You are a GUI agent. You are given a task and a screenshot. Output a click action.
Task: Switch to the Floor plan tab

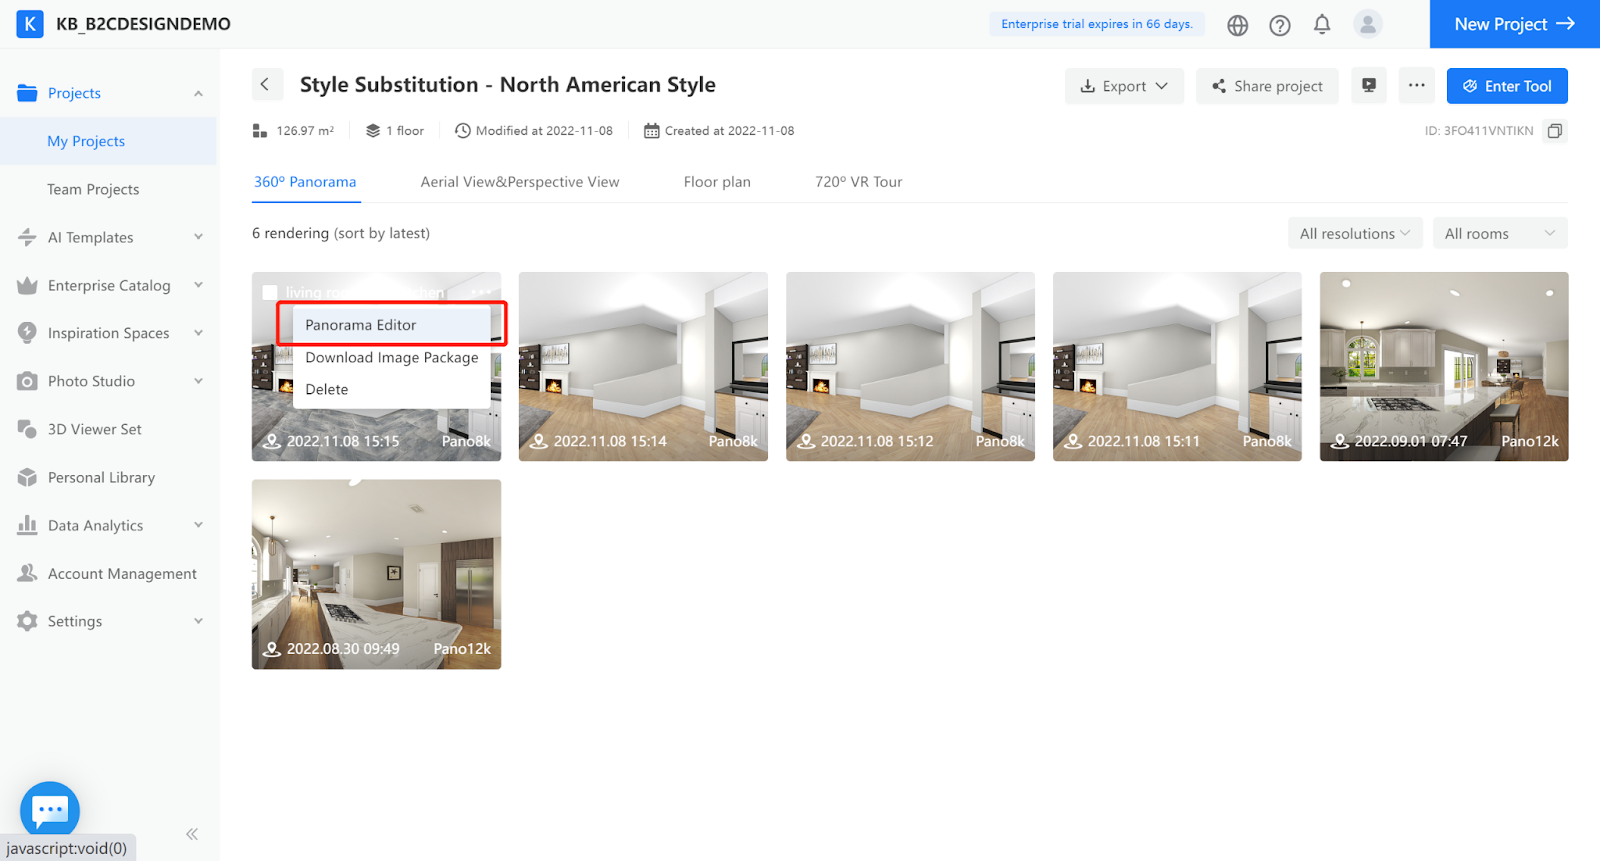point(716,182)
